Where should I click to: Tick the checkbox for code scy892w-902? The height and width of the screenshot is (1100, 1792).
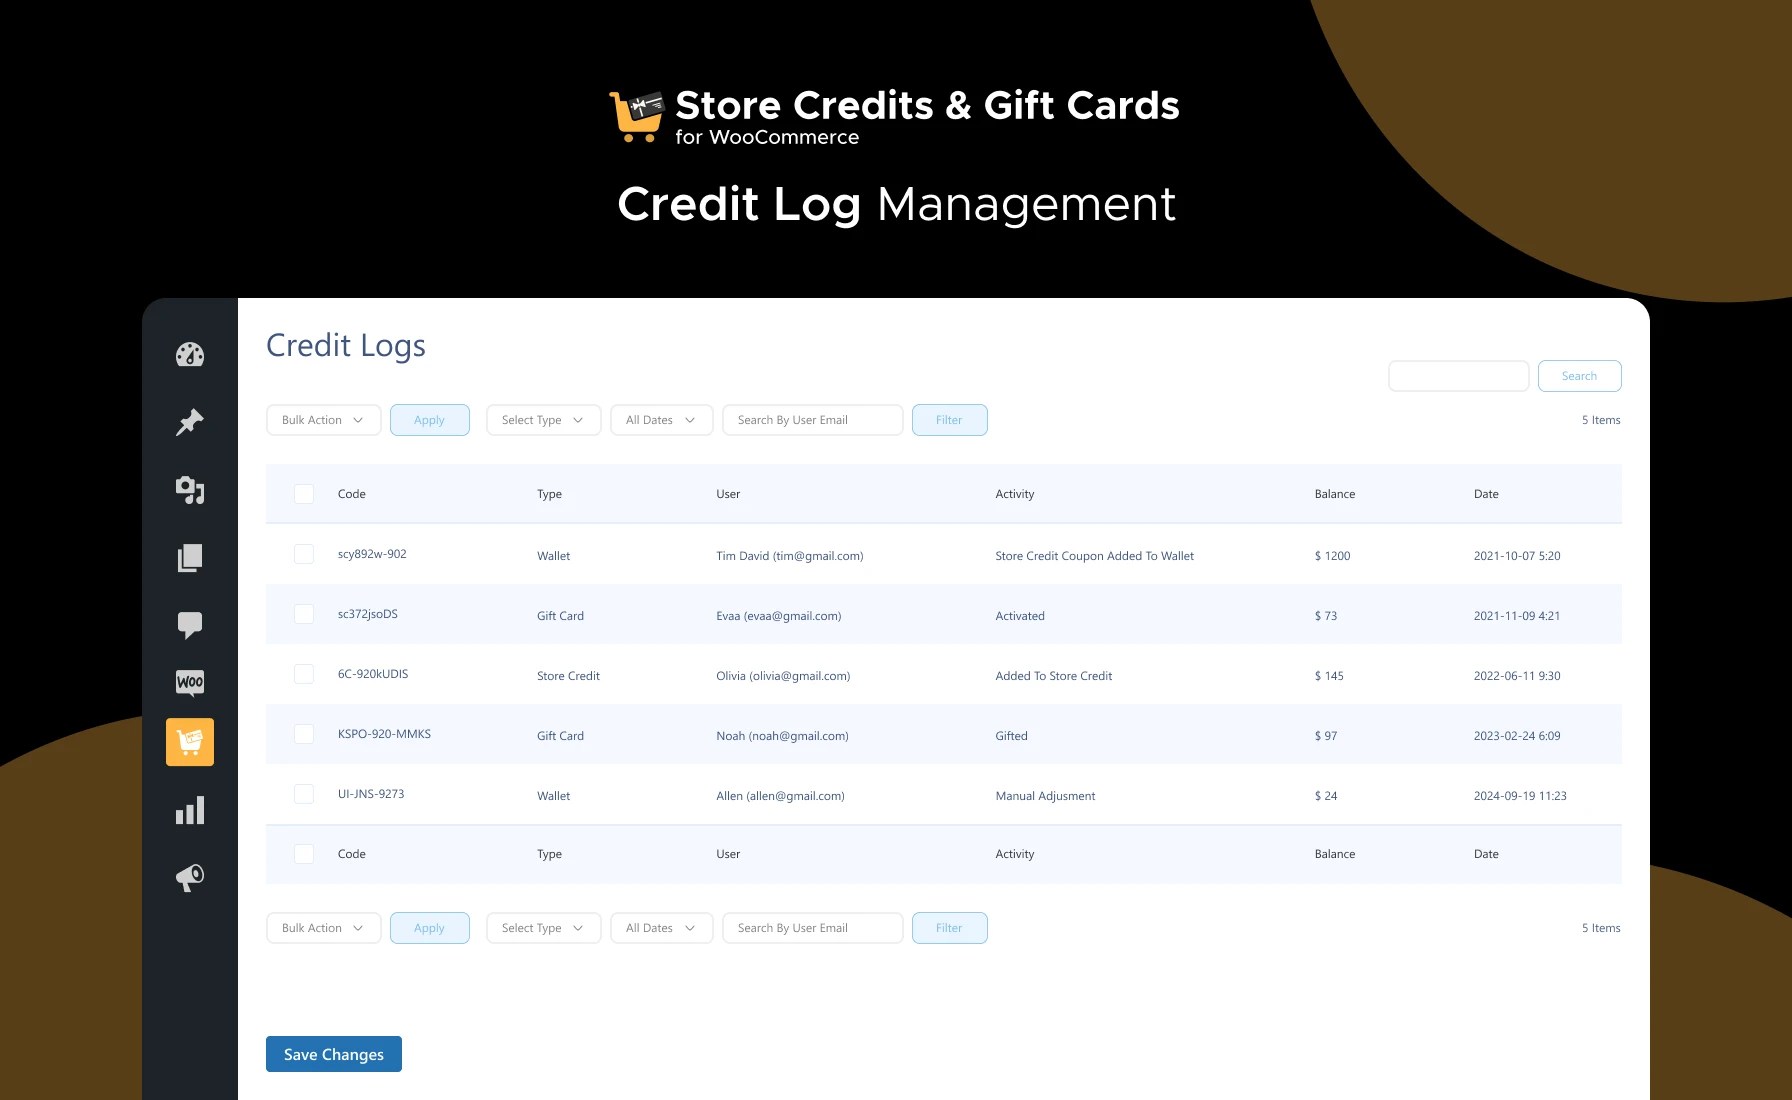pos(303,554)
